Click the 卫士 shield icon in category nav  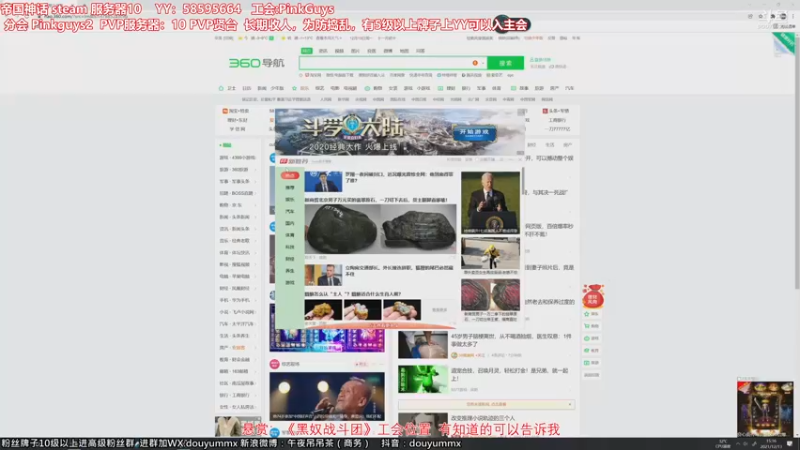coord(221,88)
